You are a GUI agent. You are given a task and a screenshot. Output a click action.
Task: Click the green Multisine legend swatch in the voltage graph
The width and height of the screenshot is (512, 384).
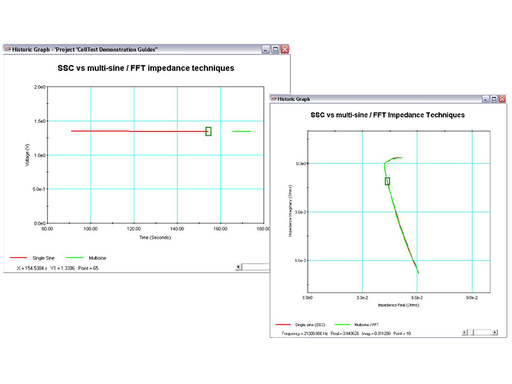point(75,258)
